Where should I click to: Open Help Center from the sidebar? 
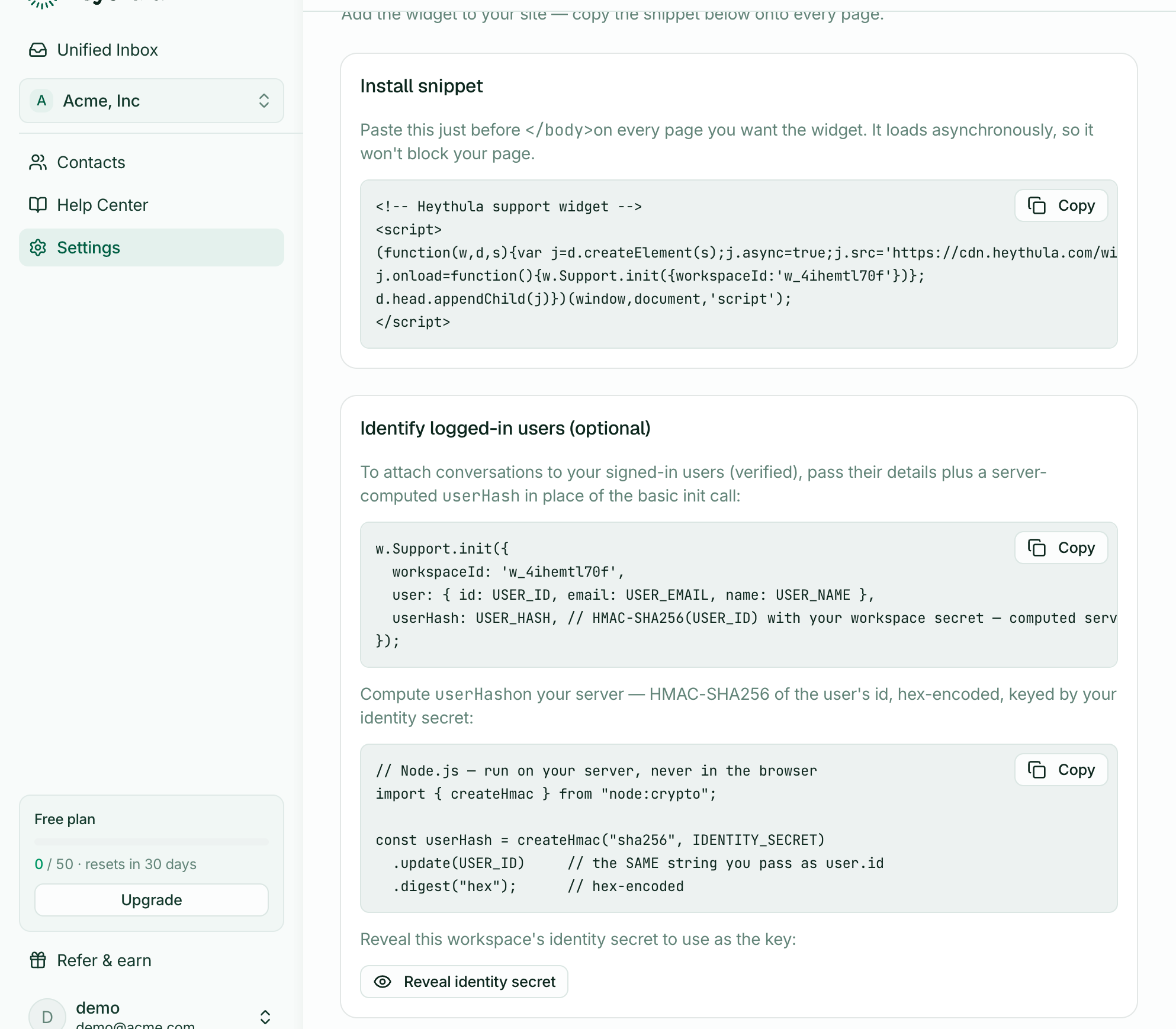(x=152, y=205)
